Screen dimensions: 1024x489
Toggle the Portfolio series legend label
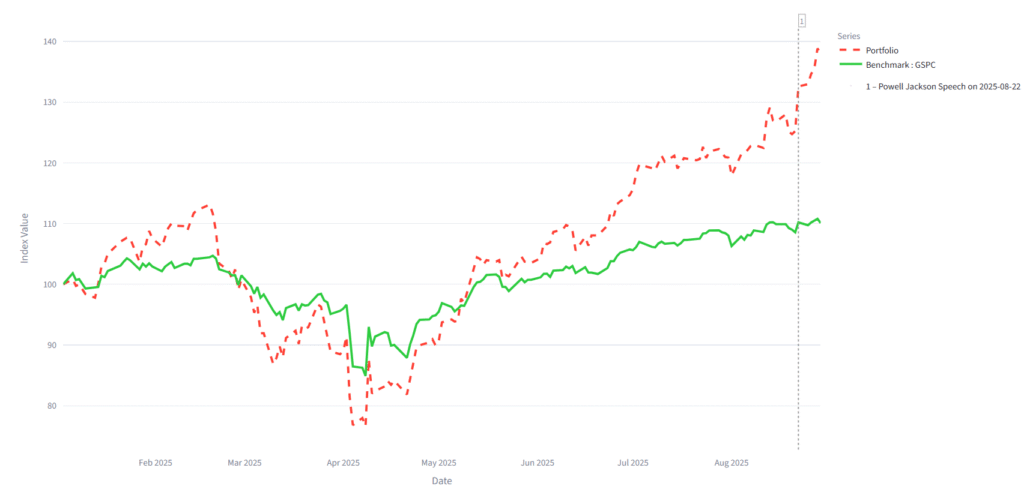click(883, 50)
